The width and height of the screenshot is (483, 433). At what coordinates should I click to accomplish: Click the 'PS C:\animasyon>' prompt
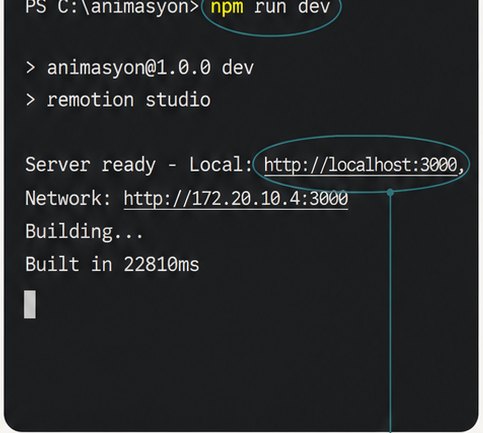click(112, 7)
